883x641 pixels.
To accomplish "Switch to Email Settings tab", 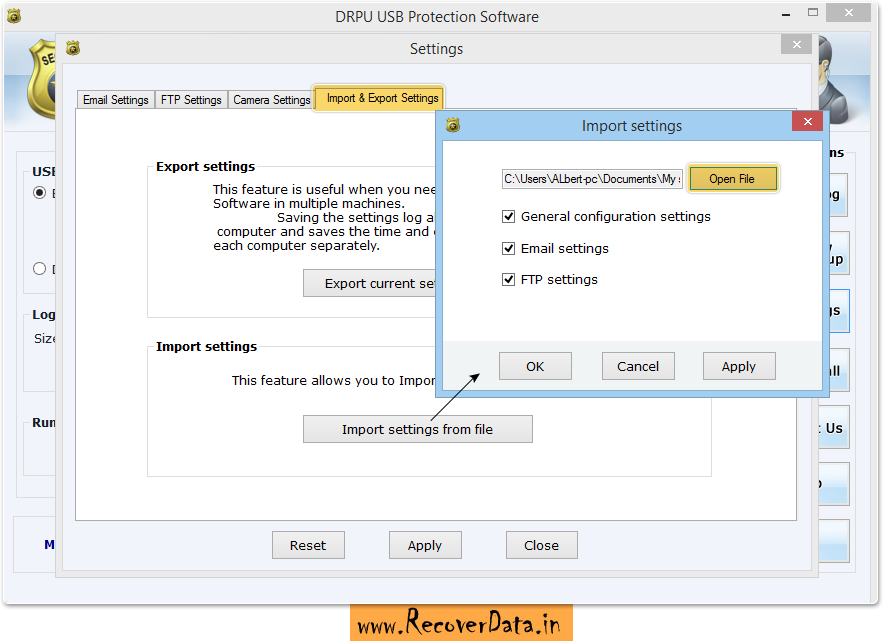I will point(115,100).
